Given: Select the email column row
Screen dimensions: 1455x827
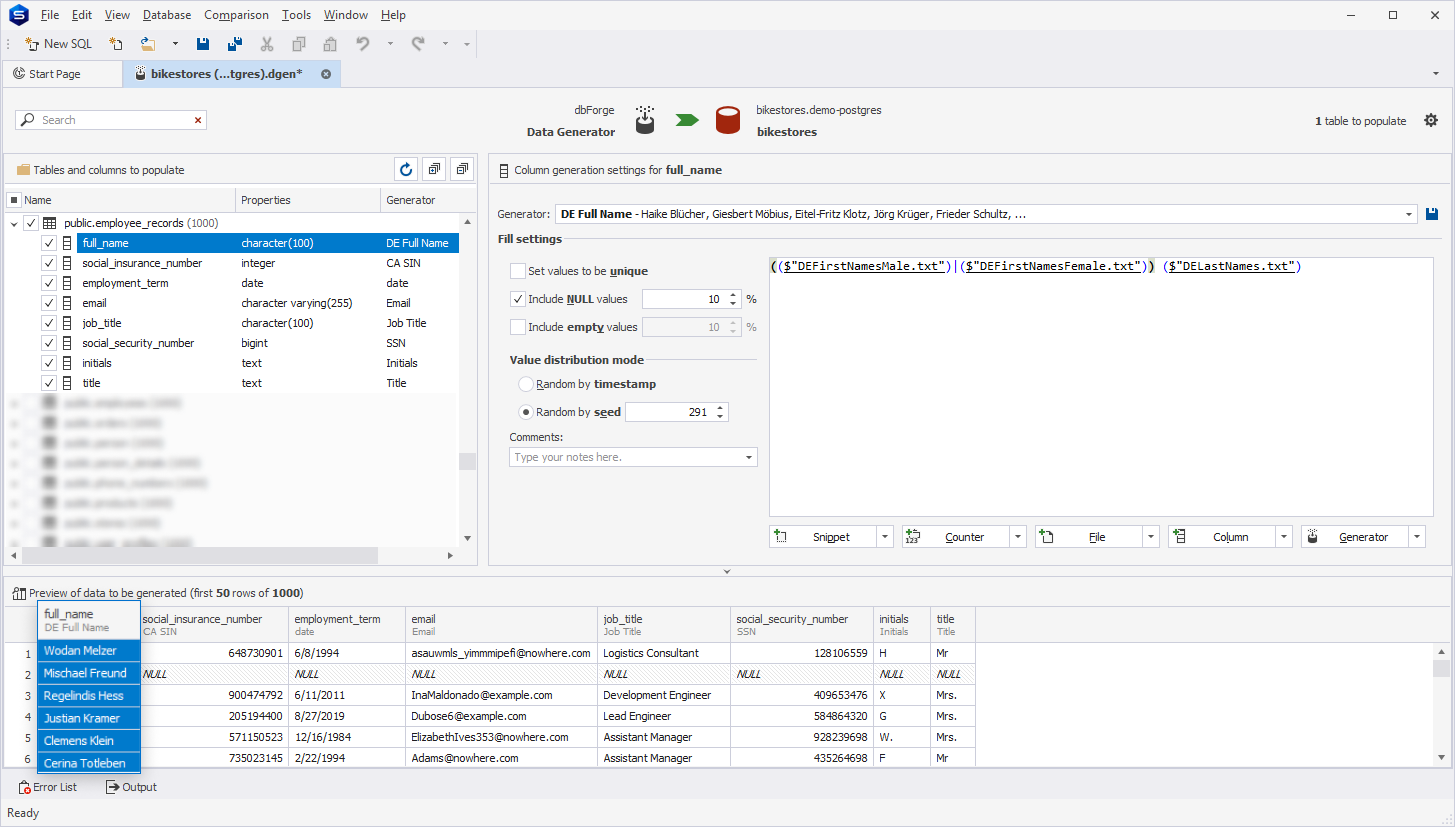Looking at the screenshot, I should pos(268,303).
